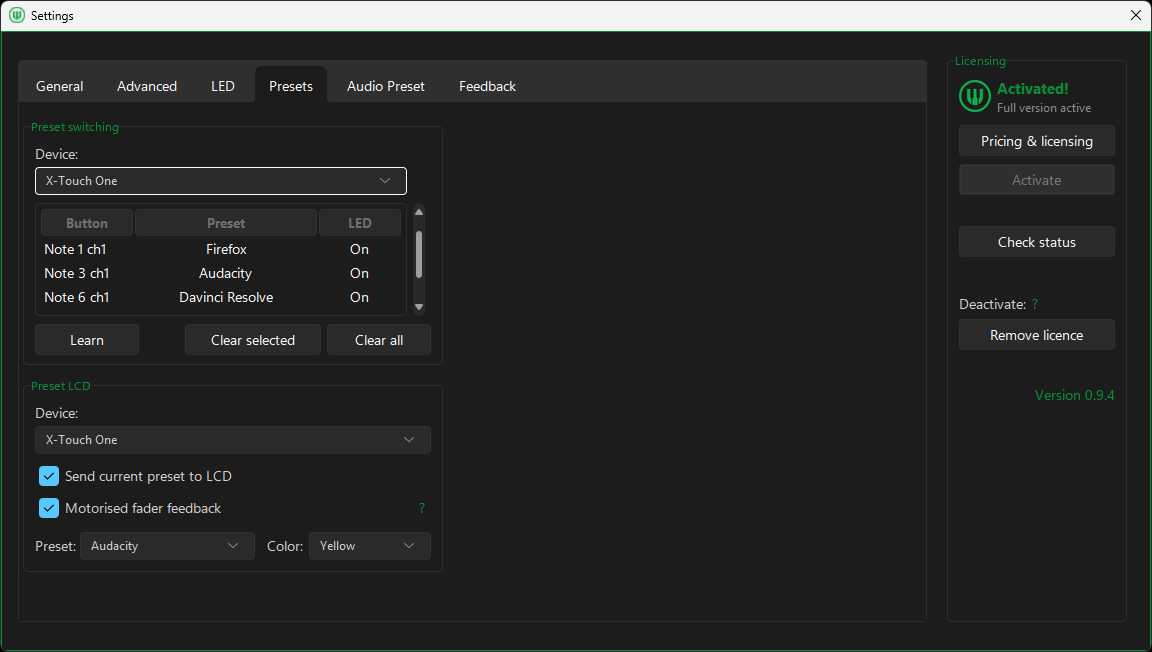Click the disabled Activate button

[x=1037, y=180]
